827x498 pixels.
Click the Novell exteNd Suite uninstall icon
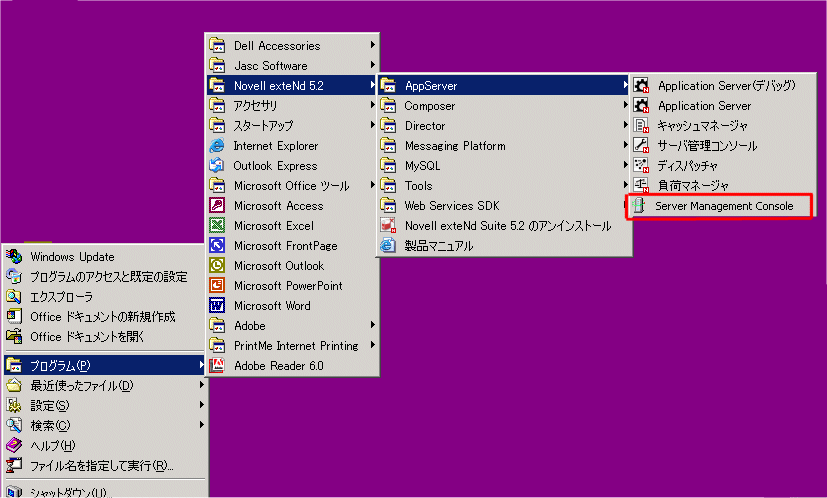(x=388, y=225)
